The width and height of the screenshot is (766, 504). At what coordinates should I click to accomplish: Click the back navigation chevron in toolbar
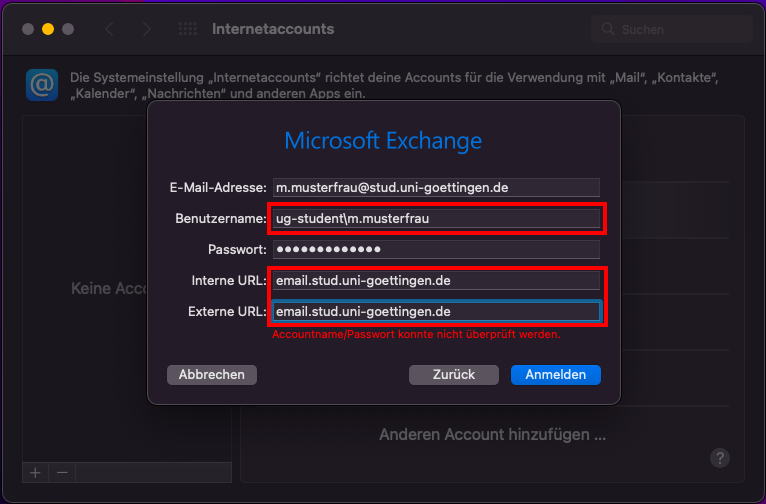109,29
